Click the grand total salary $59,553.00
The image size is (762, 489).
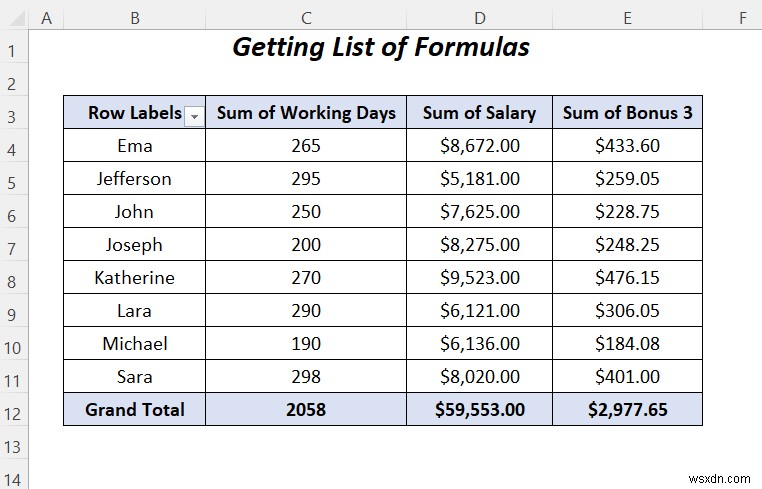[480, 409]
